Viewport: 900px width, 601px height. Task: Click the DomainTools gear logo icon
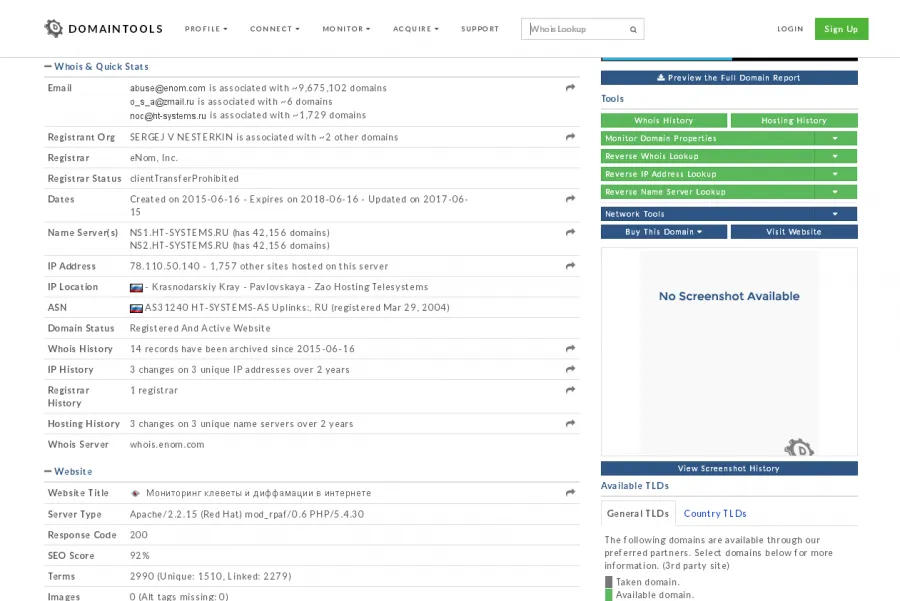[53, 28]
